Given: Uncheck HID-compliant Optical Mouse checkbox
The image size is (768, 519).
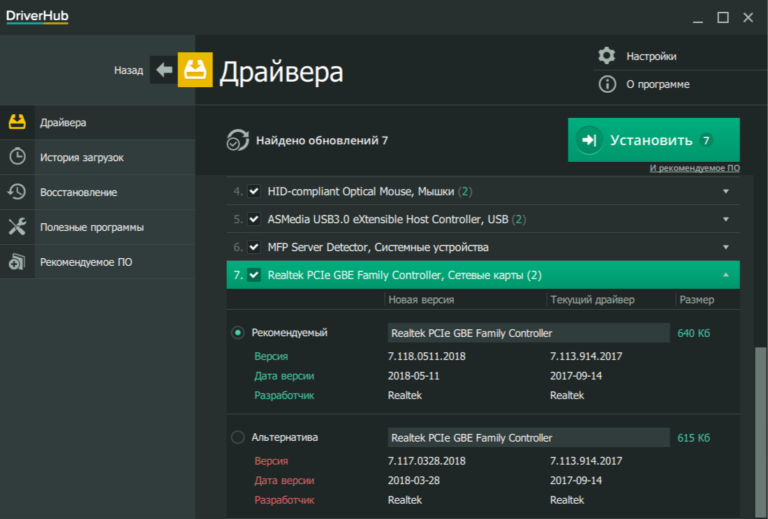Looking at the screenshot, I should (254, 191).
